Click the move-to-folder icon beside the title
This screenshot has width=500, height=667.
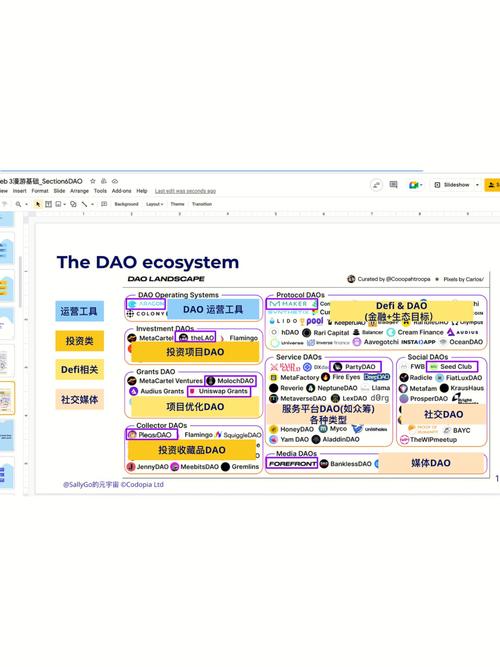103,181
